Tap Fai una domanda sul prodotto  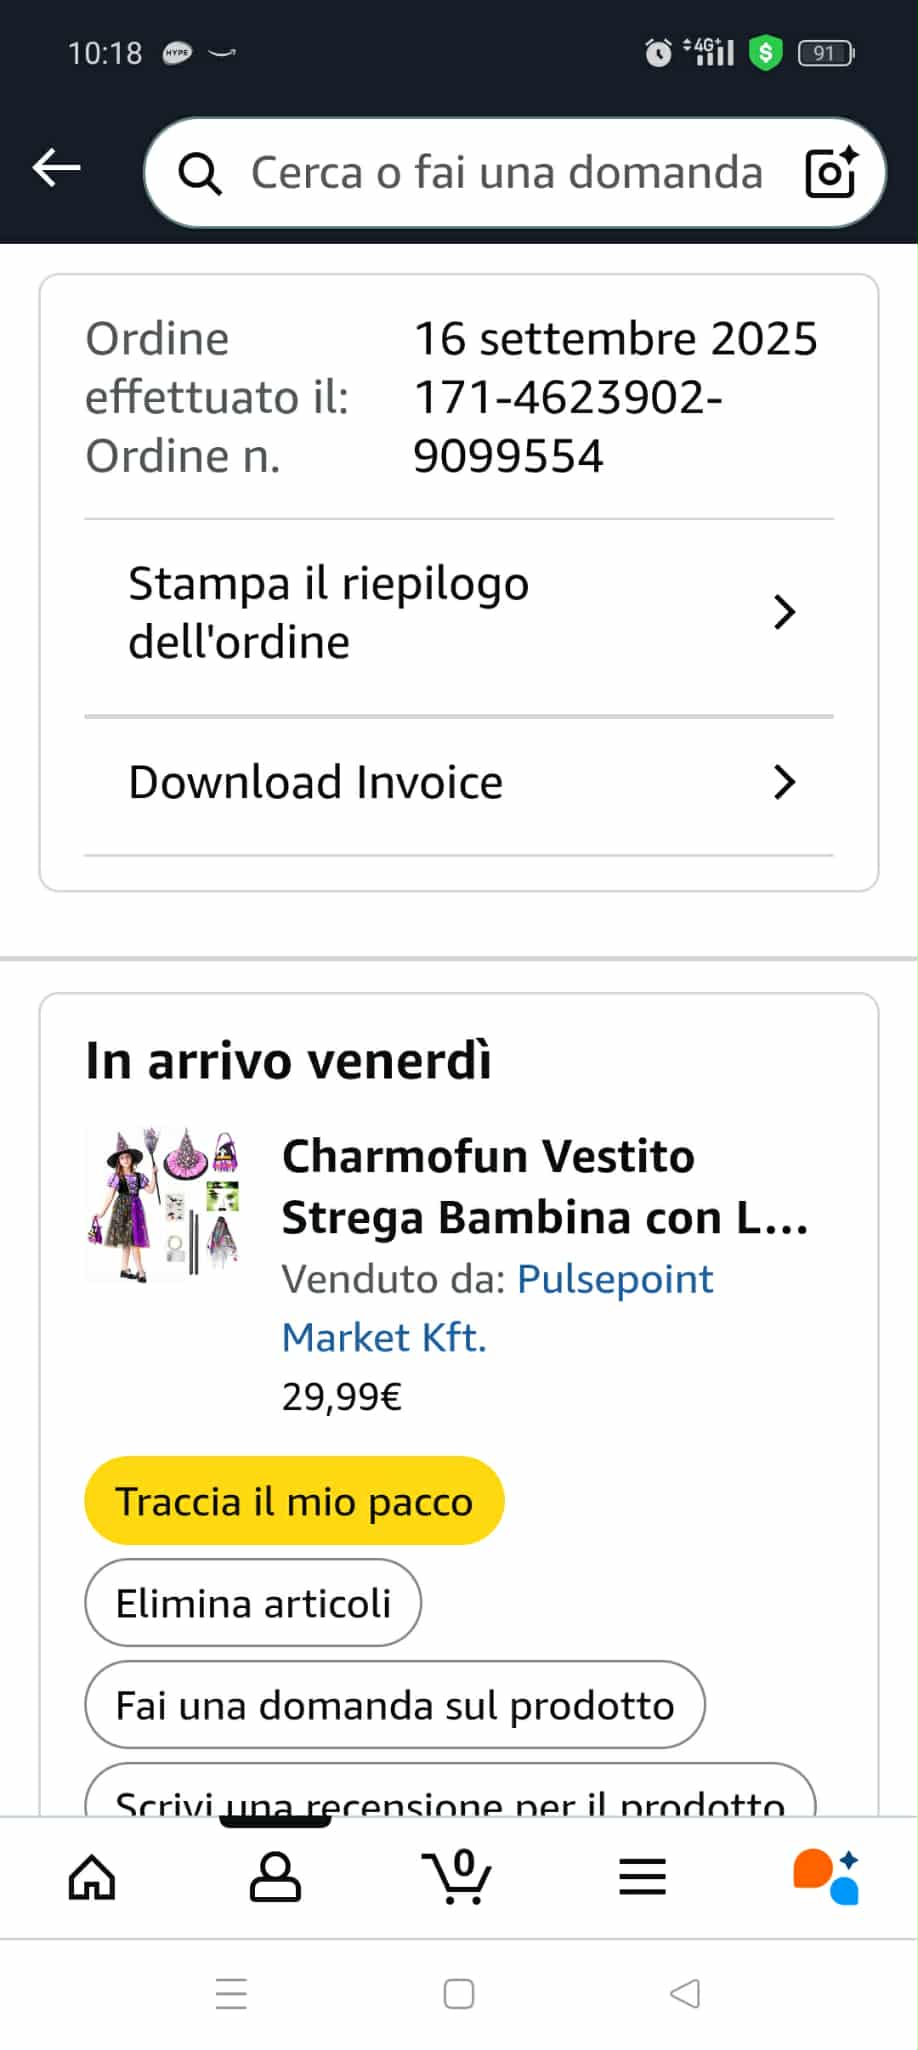[395, 1705]
